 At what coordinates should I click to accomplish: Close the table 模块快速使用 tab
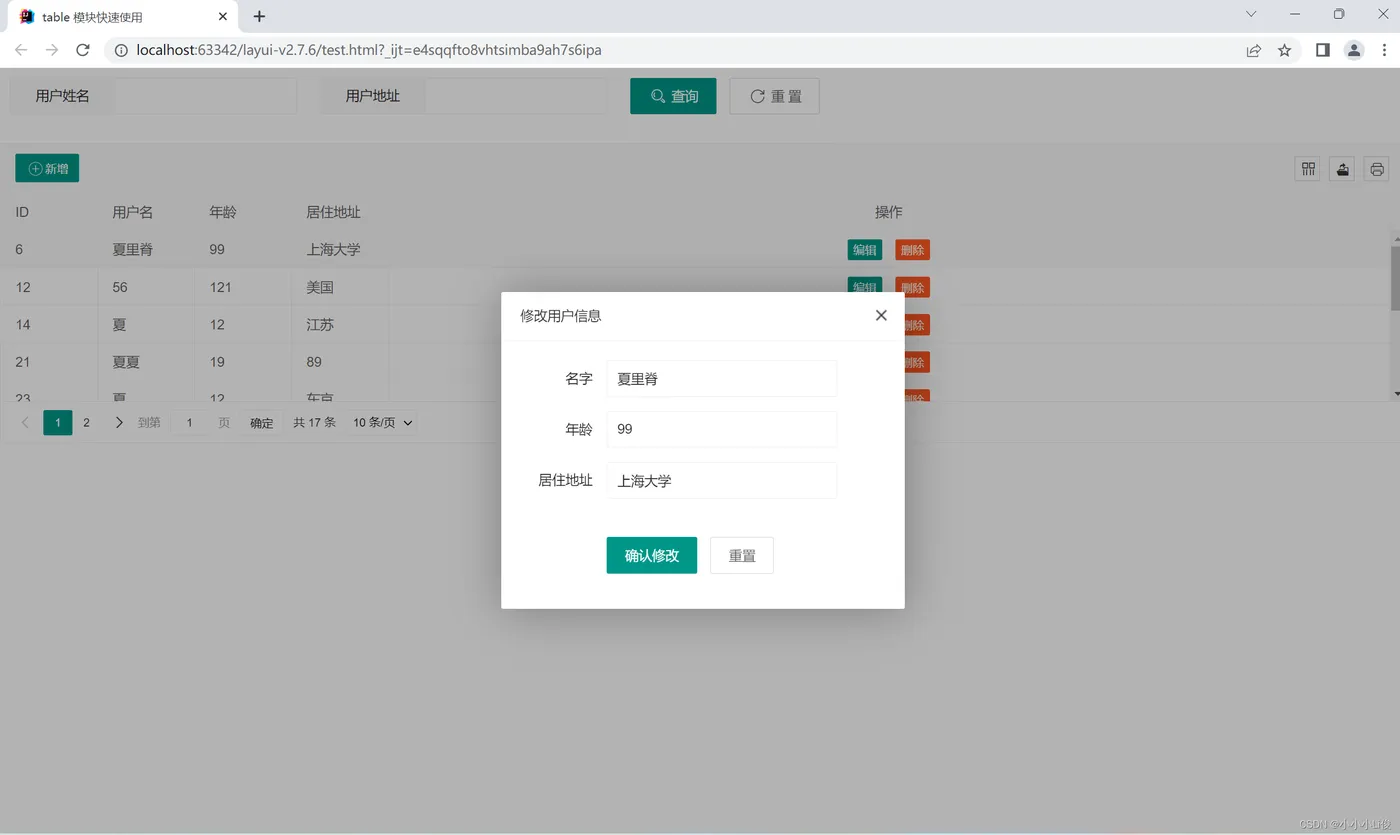pyautogui.click(x=223, y=17)
